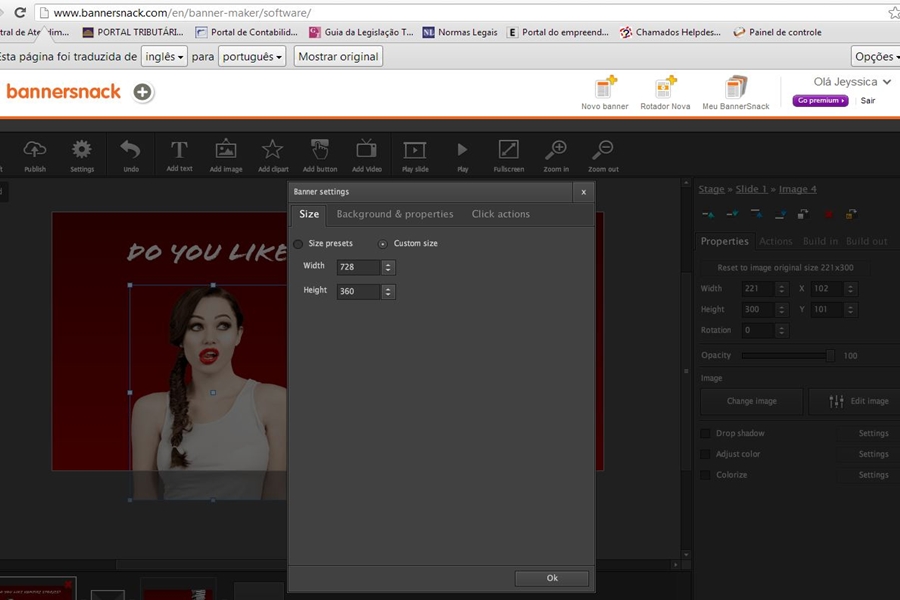
Task: Click the Mostrar original button
Action: click(x=338, y=56)
